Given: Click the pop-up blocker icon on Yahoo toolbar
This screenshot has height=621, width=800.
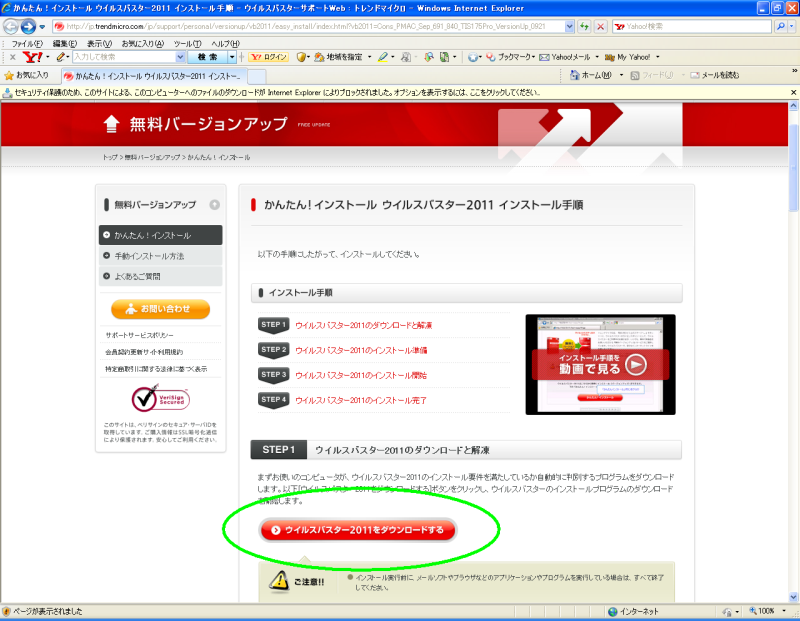Looking at the screenshot, I should tap(429, 57).
